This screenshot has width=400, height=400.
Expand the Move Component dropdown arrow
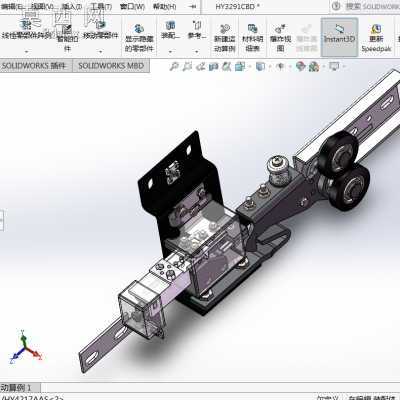100,51
